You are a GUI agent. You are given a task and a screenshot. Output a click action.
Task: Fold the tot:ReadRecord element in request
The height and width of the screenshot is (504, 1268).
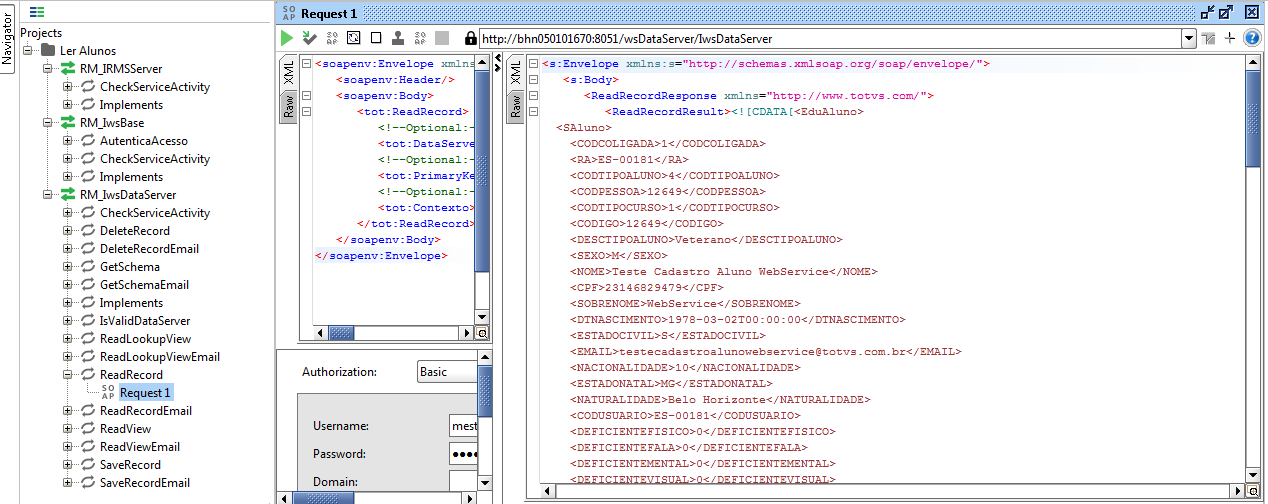(308, 112)
